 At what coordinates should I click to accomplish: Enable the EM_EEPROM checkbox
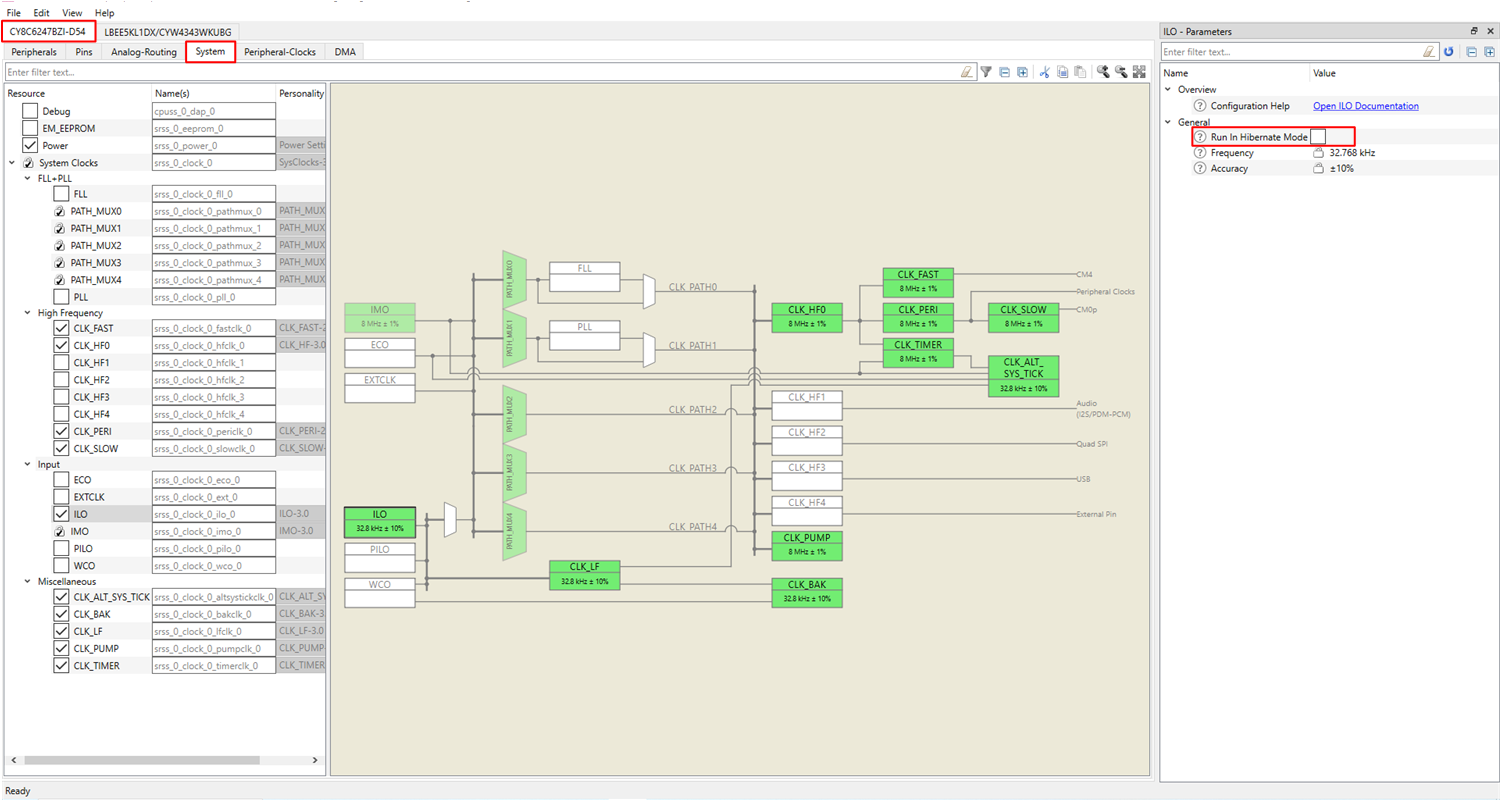(30, 128)
